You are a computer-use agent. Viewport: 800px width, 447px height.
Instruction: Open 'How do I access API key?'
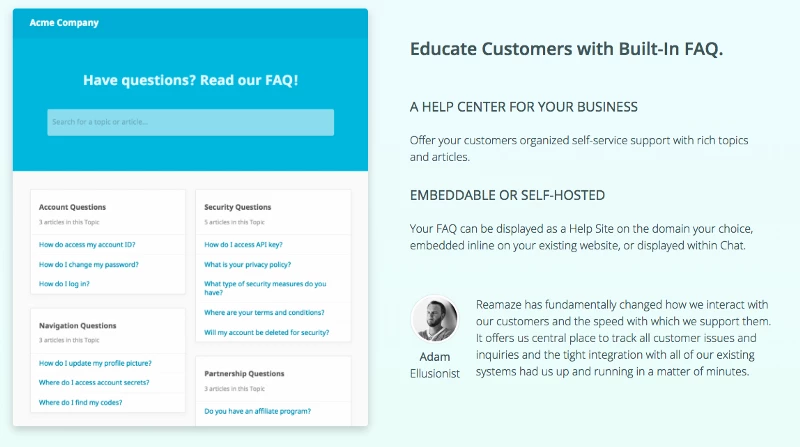pyautogui.click(x=243, y=245)
